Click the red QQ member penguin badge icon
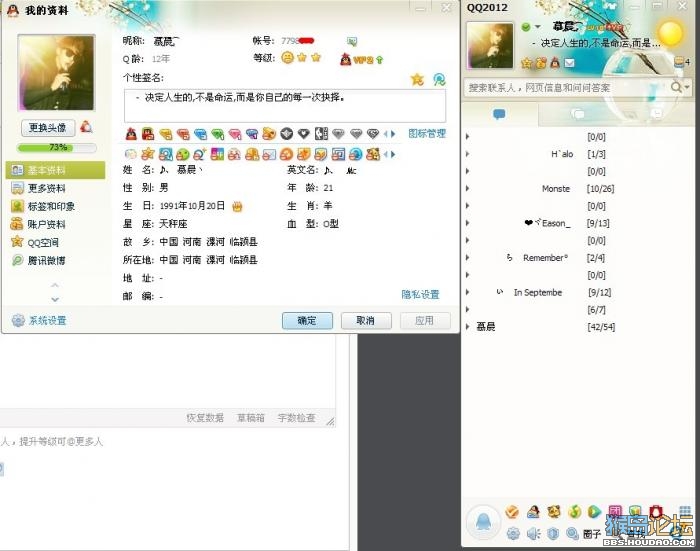Viewport: 700px width, 551px height. [x=131, y=134]
